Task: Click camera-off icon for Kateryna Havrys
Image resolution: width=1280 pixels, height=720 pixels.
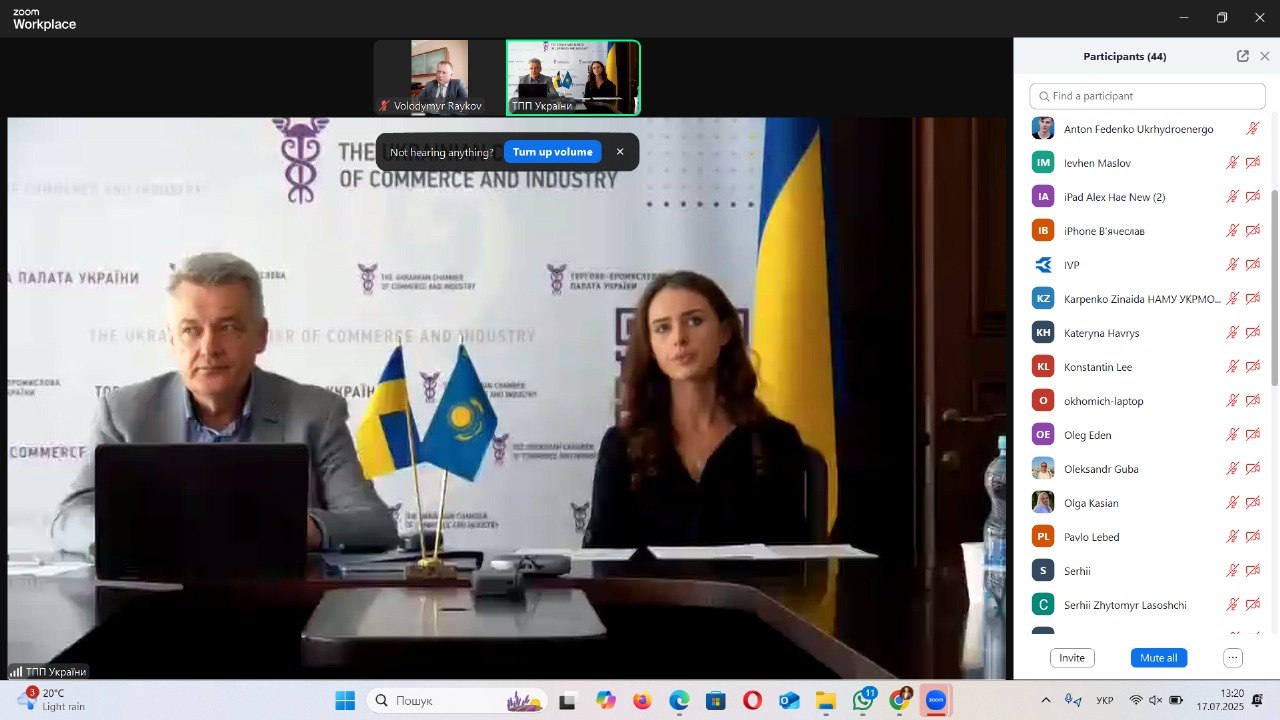Action: [x=1253, y=333]
